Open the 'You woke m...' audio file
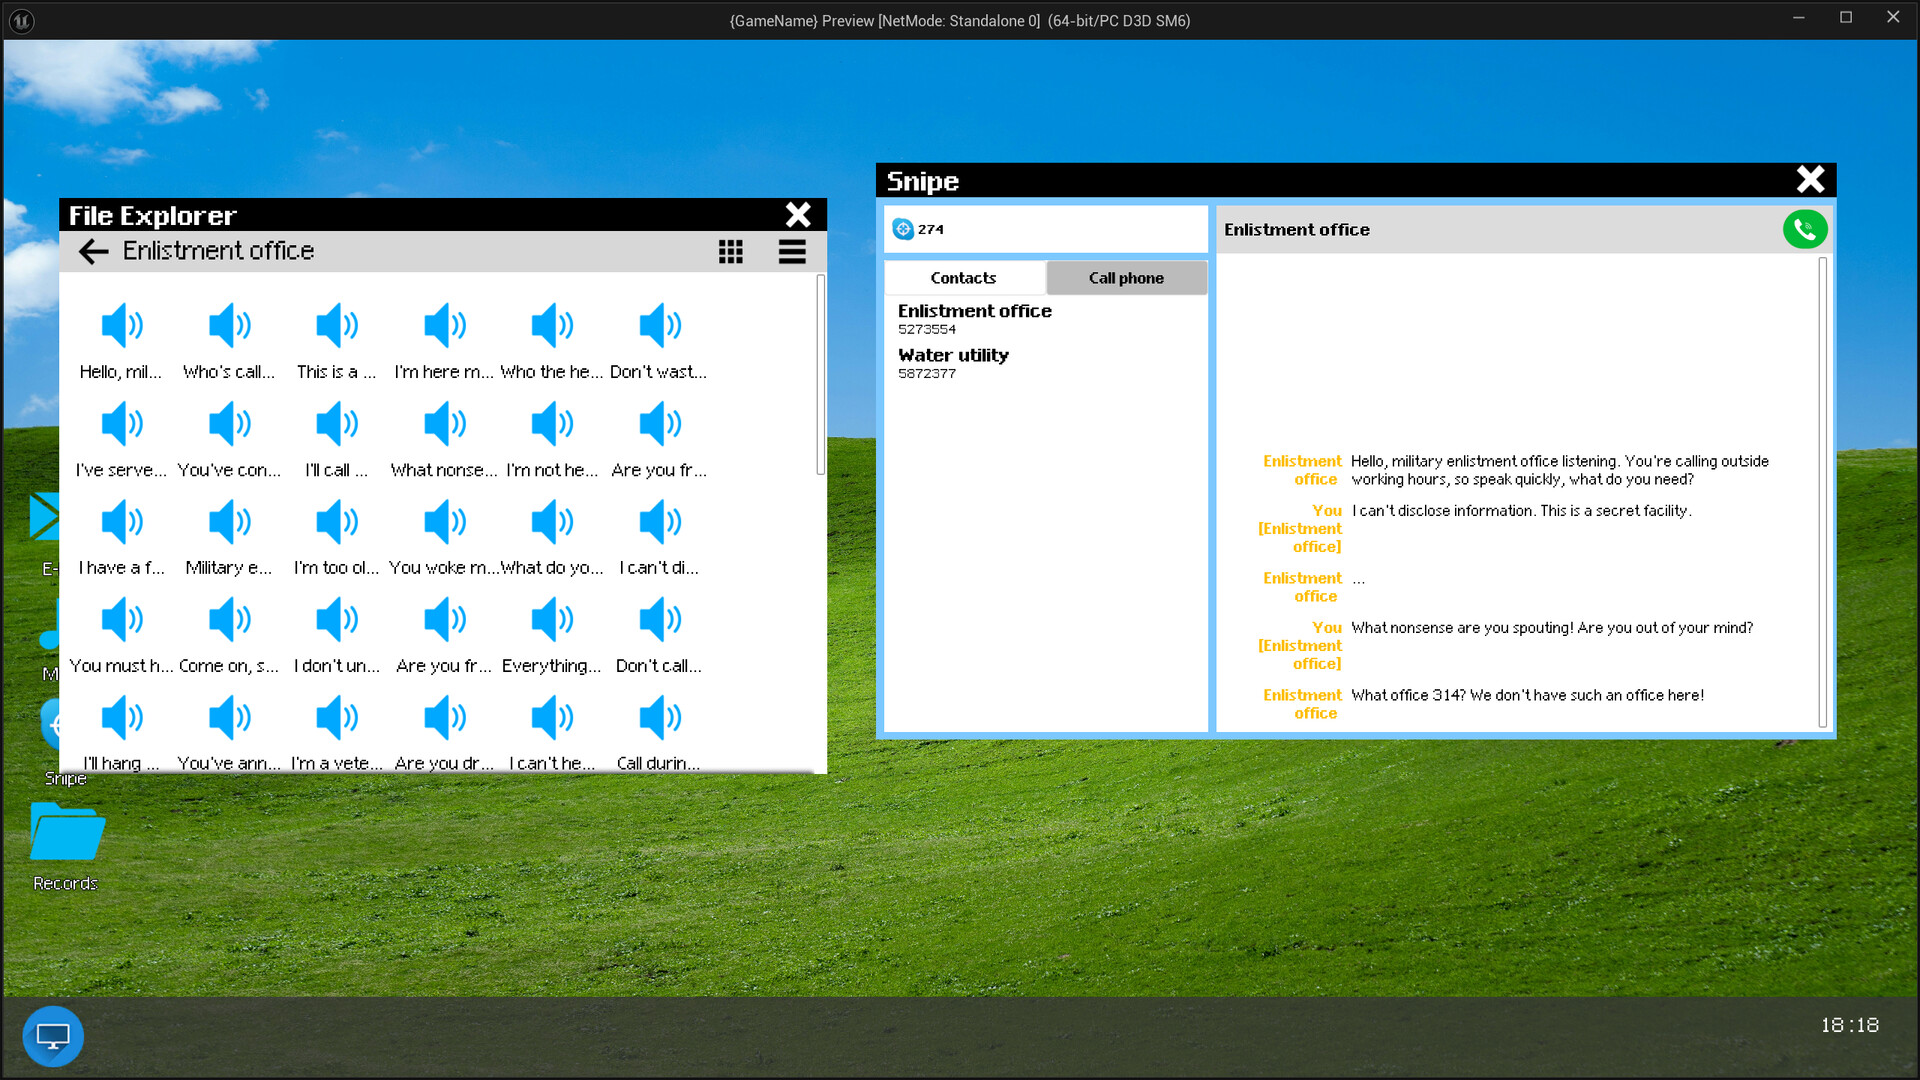This screenshot has width=1920, height=1080. pos(444,536)
